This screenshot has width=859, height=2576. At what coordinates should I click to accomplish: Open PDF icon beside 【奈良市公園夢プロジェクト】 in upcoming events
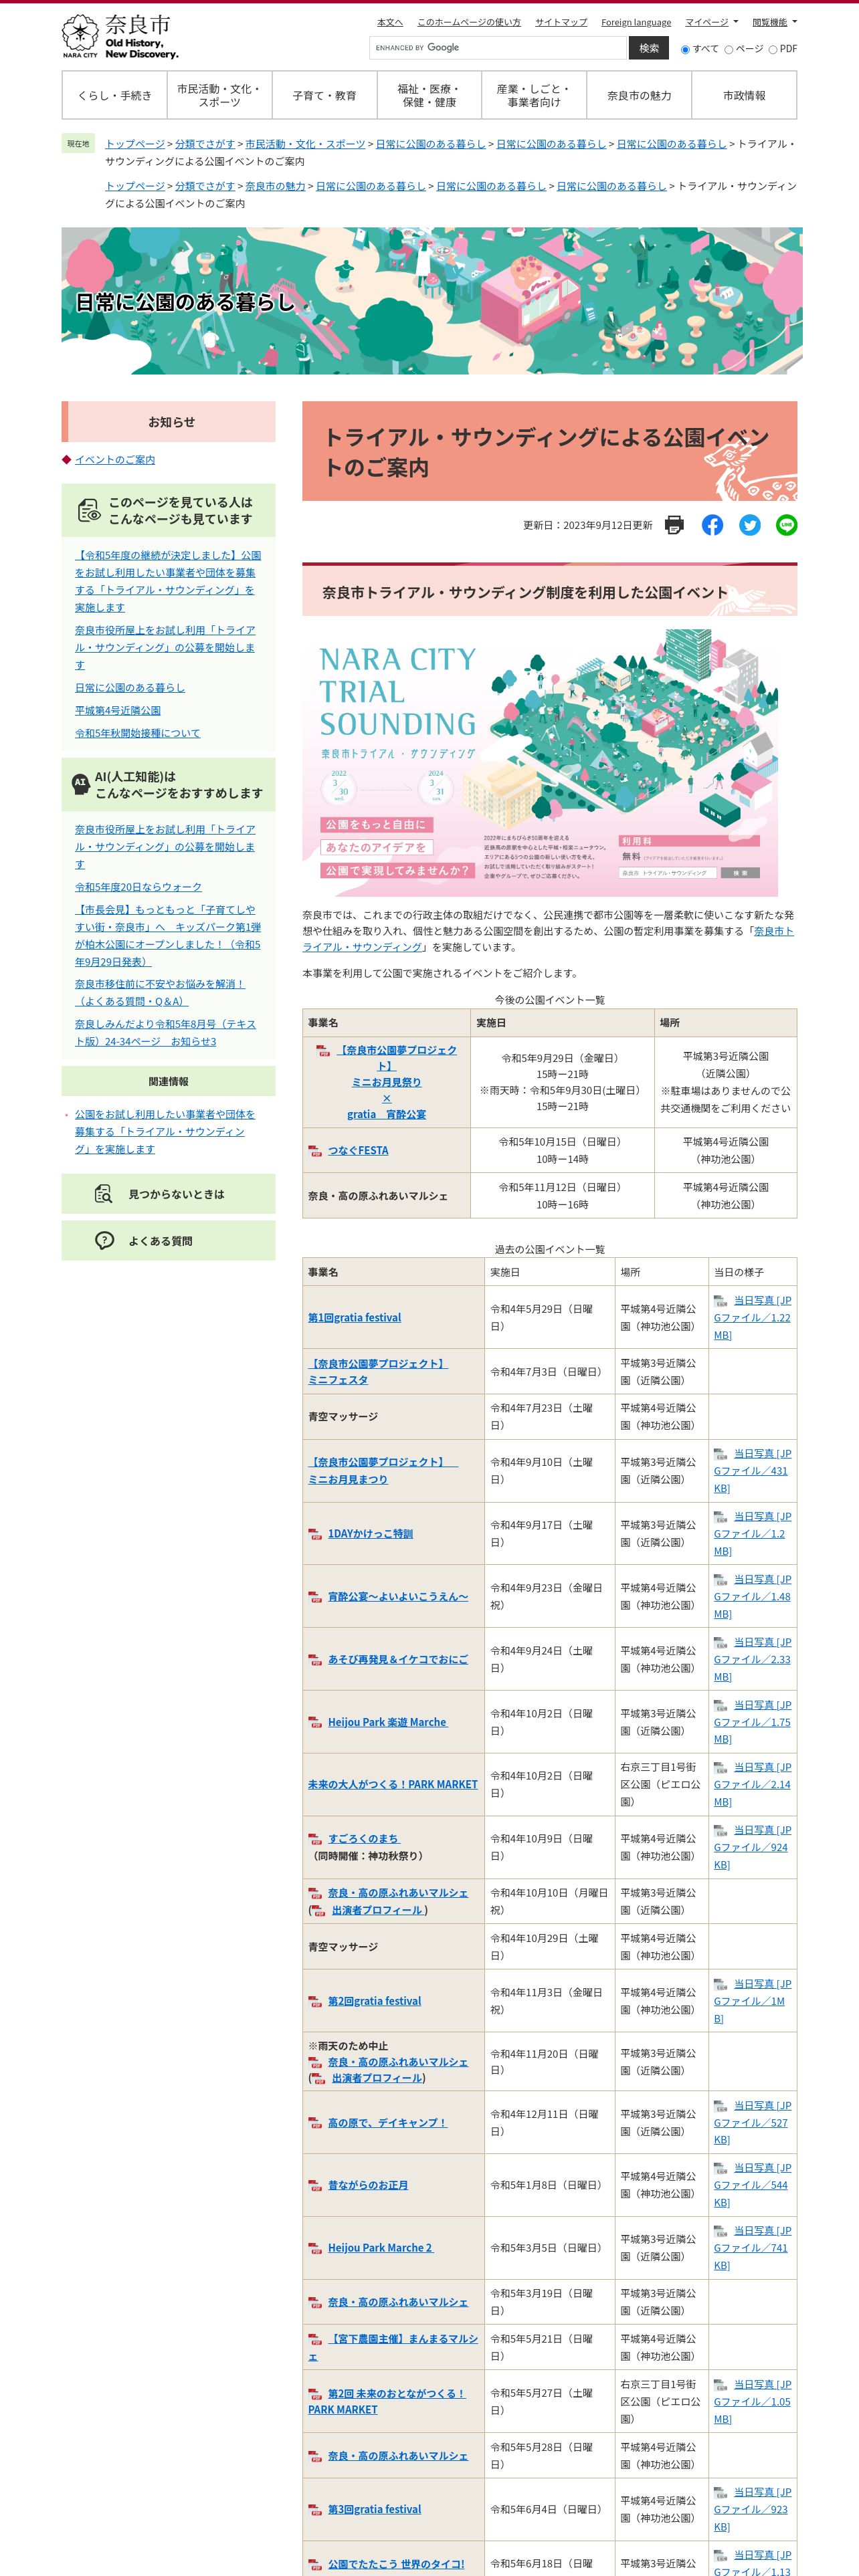coord(323,1051)
